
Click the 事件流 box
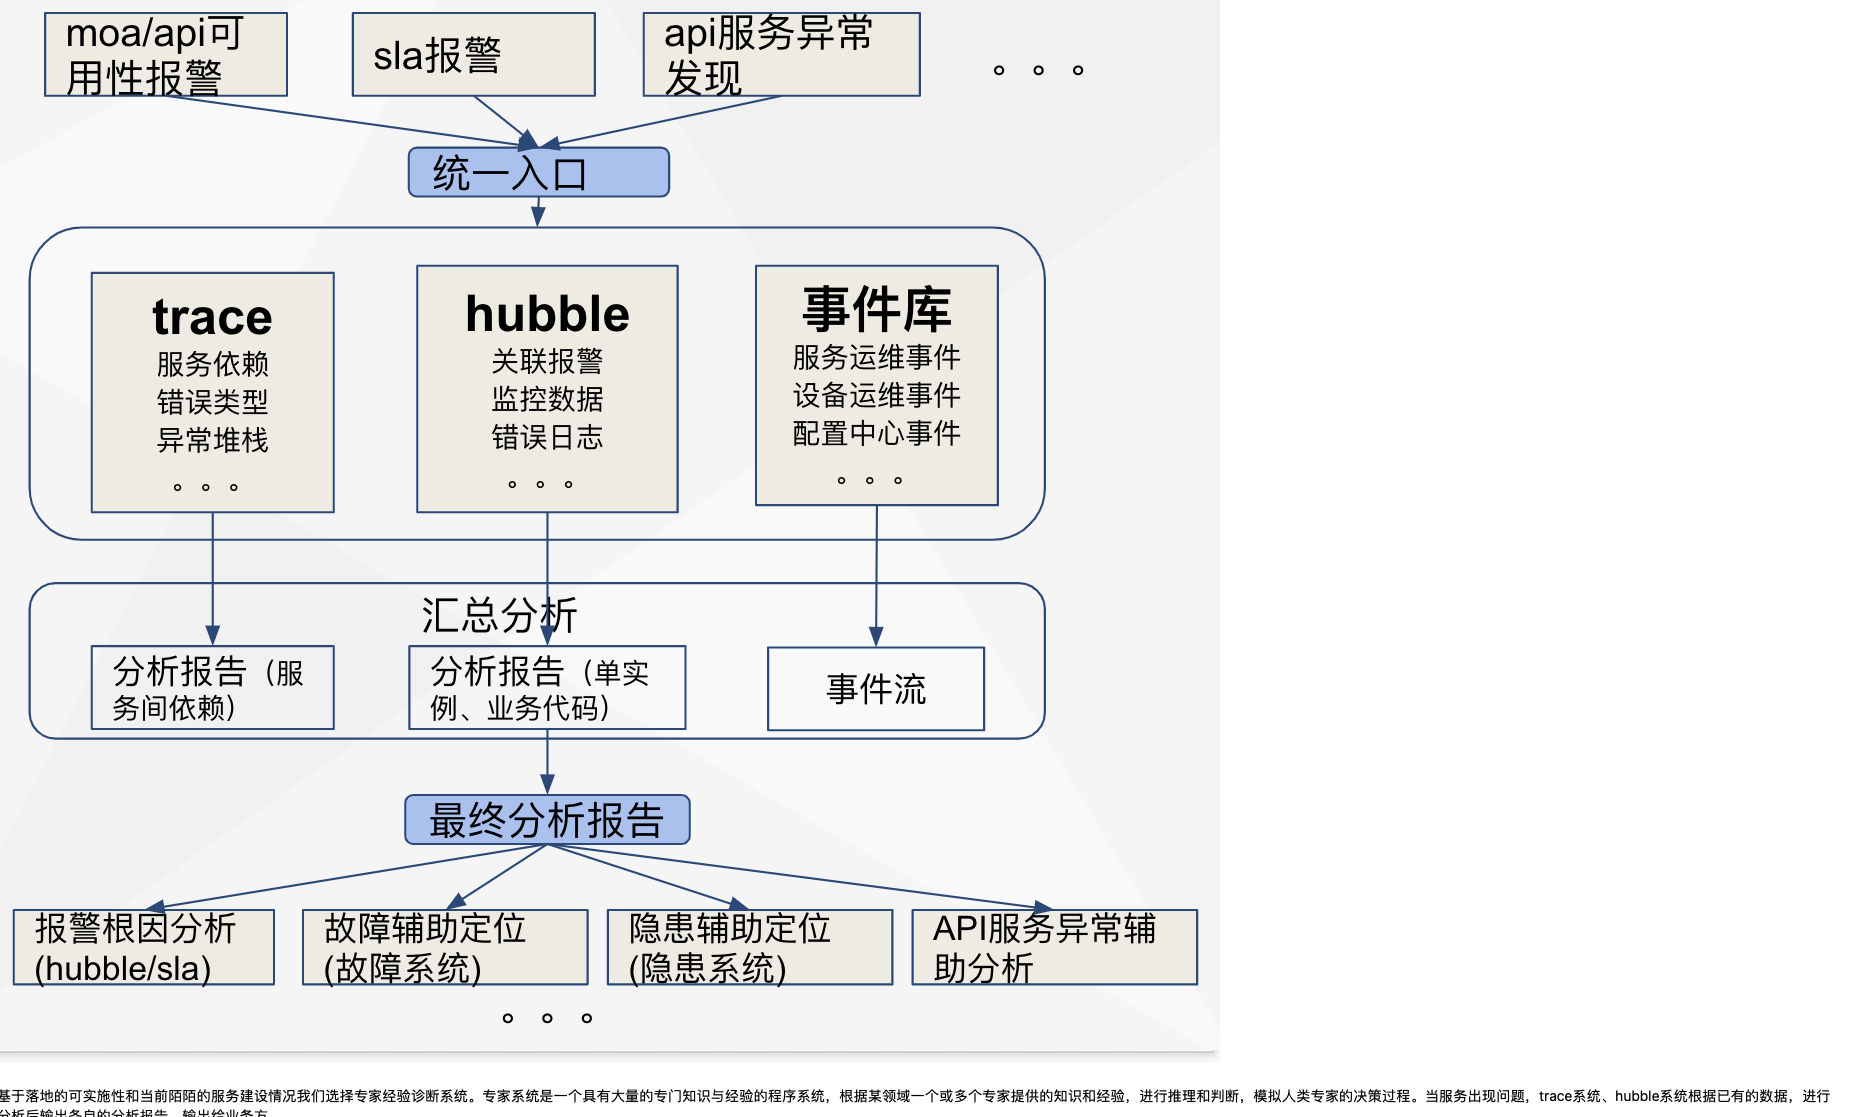(x=876, y=689)
